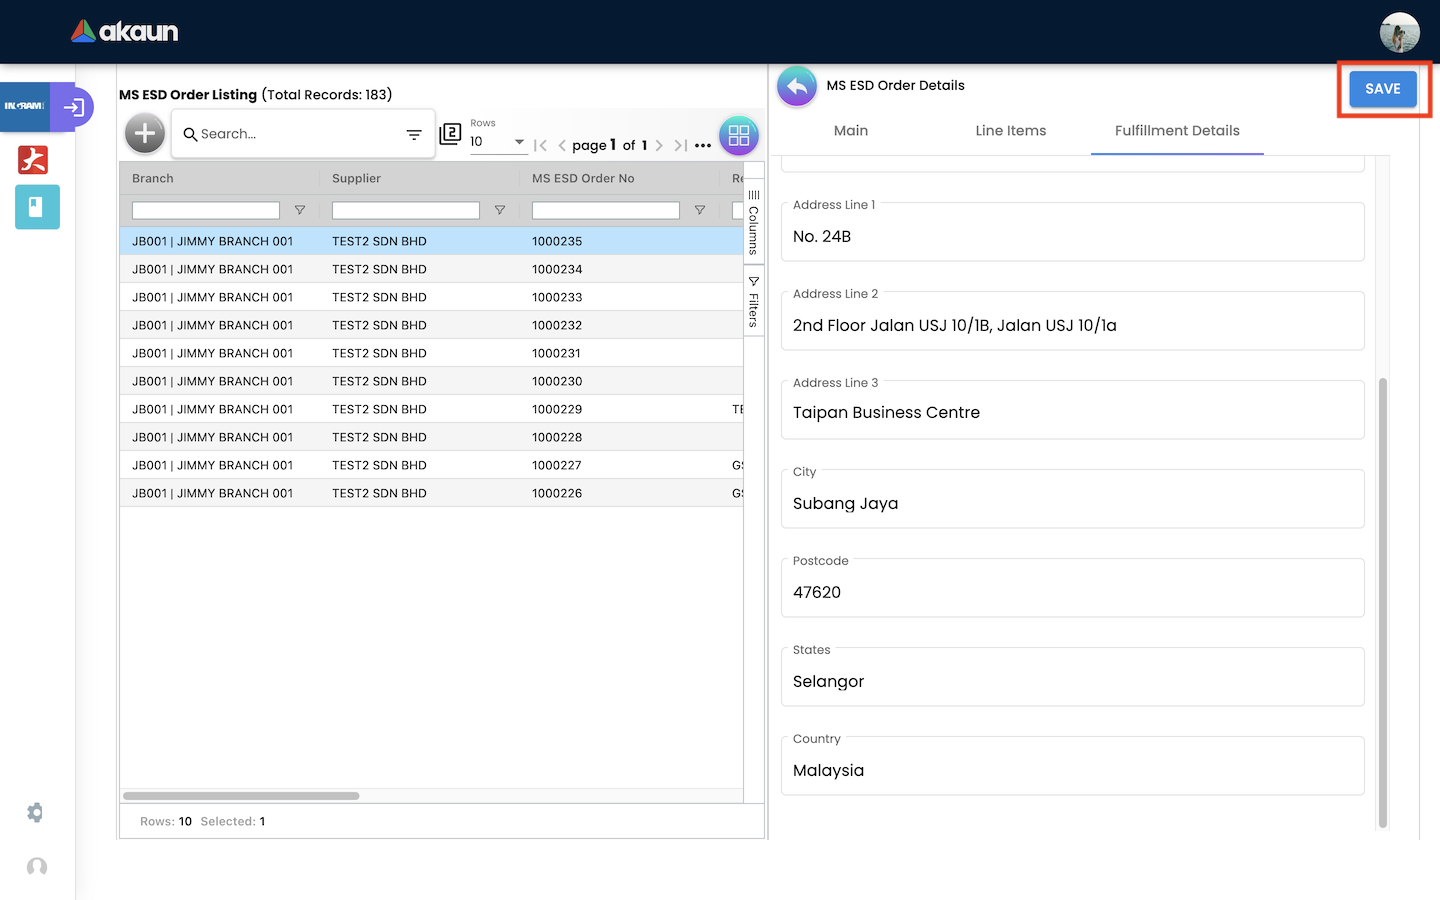Viewport: 1440px width, 900px height.
Task: Open the grid view toggle icon
Action: pos(739,135)
